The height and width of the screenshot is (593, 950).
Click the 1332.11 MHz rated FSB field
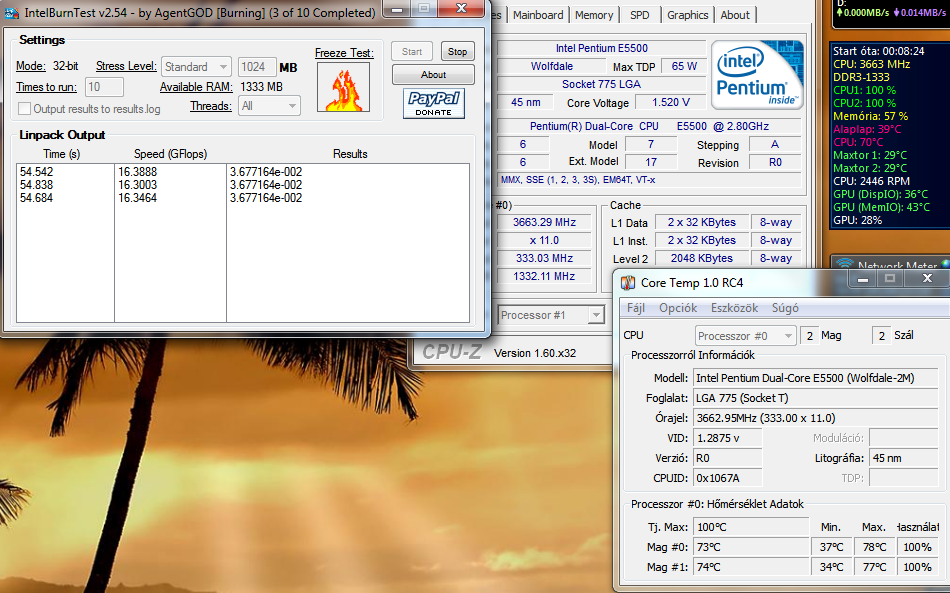(x=544, y=276)
